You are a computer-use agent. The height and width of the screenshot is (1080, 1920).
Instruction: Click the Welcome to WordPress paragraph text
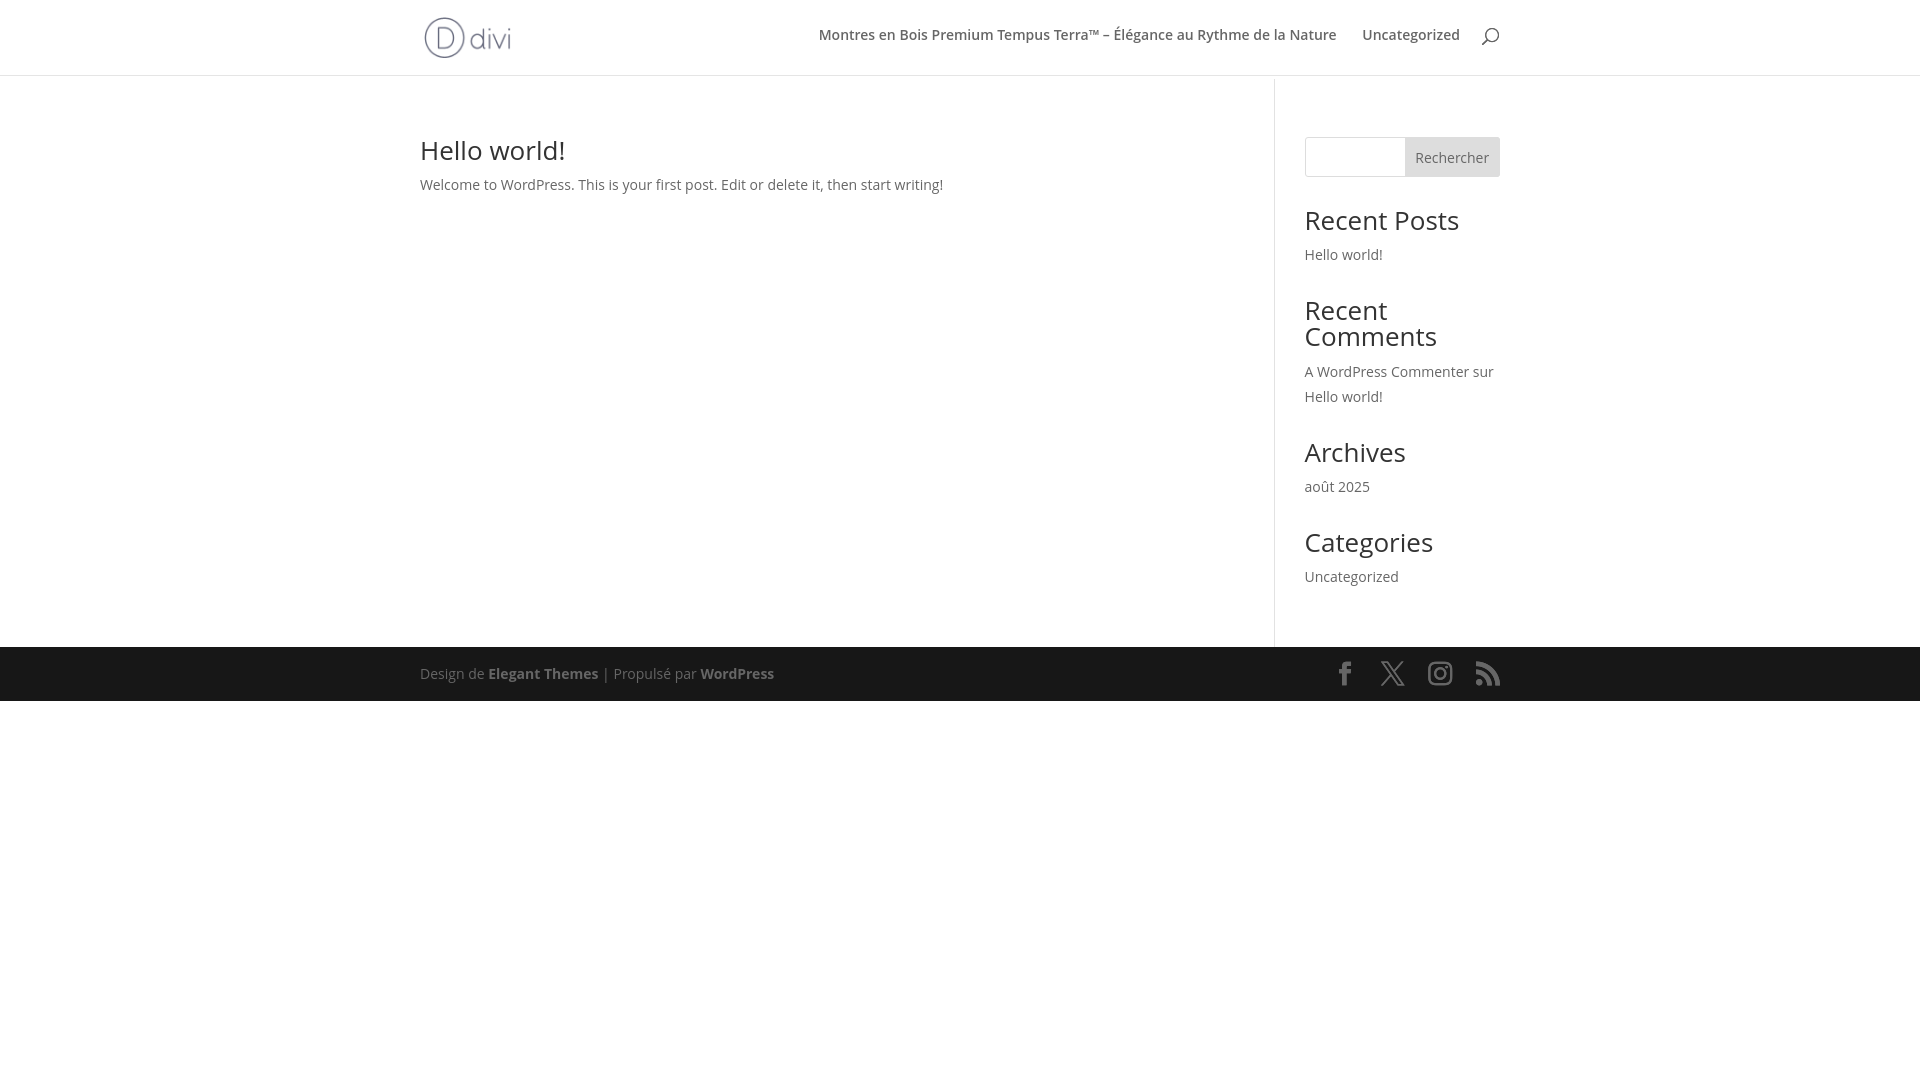(681, 185)
